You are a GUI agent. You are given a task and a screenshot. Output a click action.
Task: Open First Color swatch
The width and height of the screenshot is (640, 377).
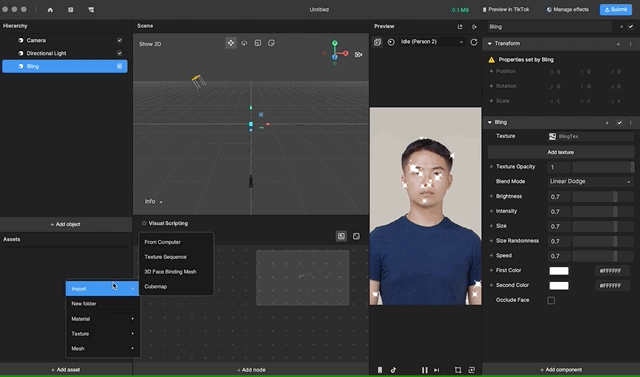[559, 271]
